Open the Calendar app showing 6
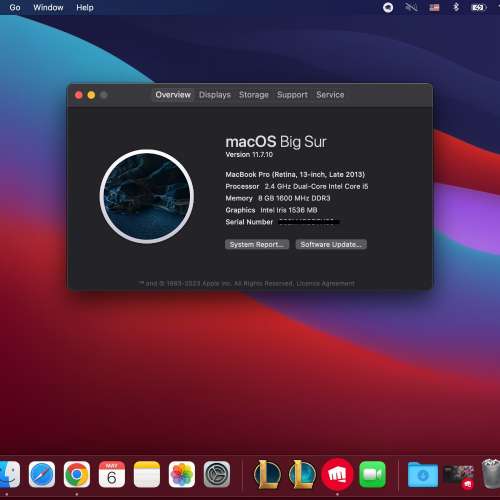The height and width of the screenshot is (500, 500). click(x=112, y=474)
